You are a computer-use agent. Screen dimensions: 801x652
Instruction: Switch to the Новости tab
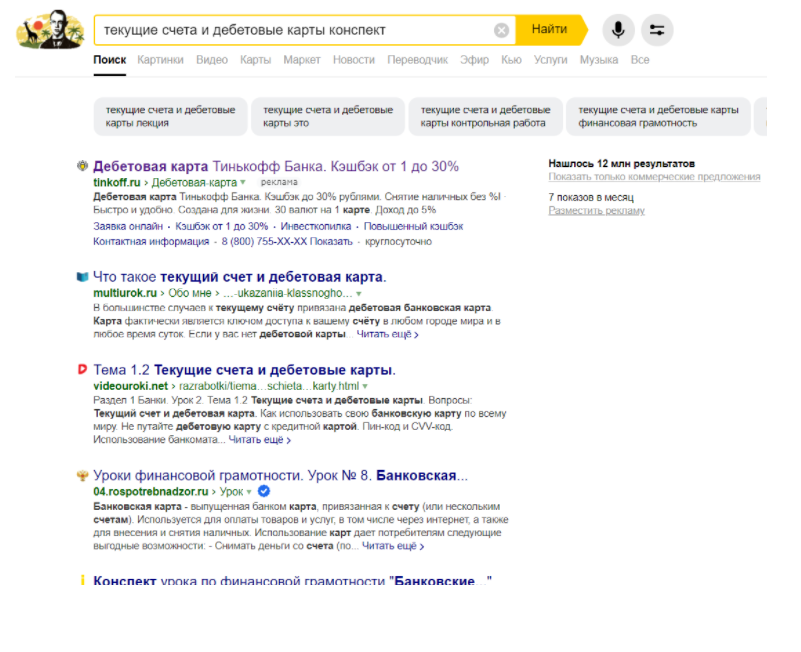[354, 60]
